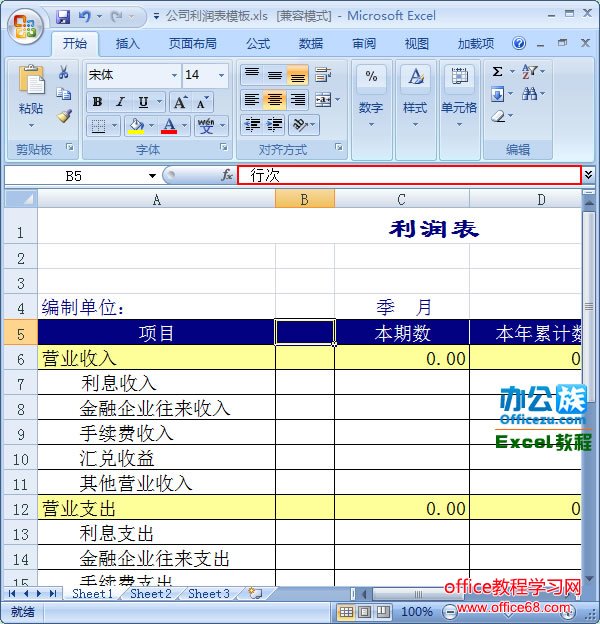Insert AutoSum with sigma icon

[497, 72]
